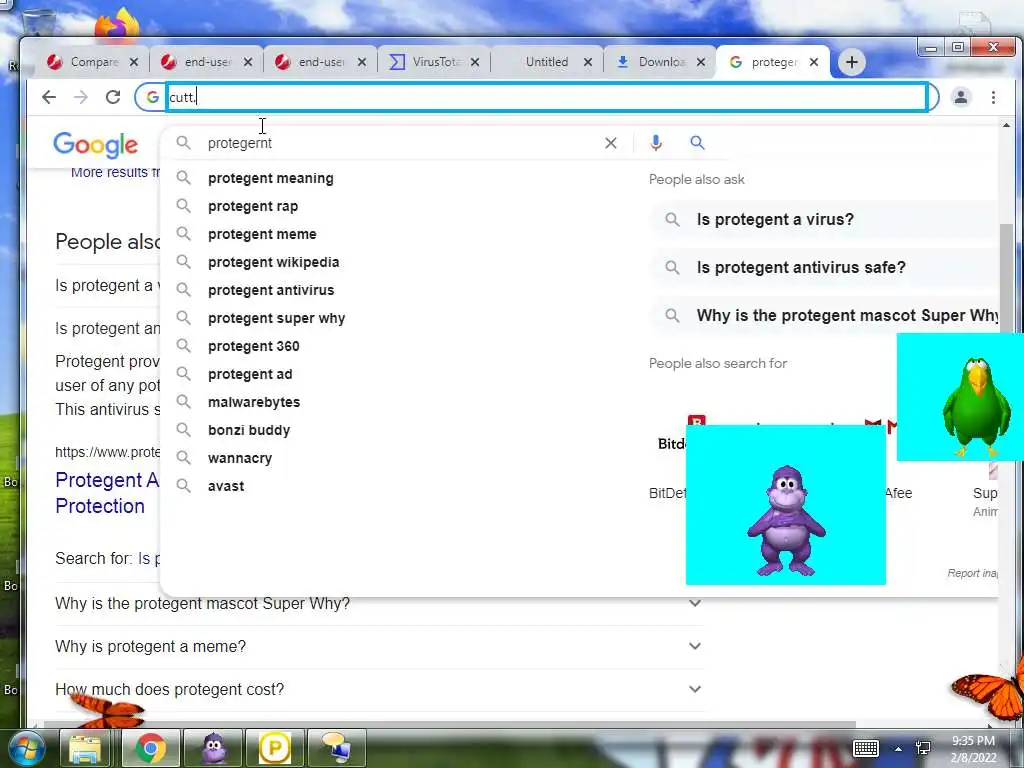Open BonziBuddy purple gorilla taskbar icon
Image resolution: width=1024 pixels, height=768 pixels.
(214, 748)
